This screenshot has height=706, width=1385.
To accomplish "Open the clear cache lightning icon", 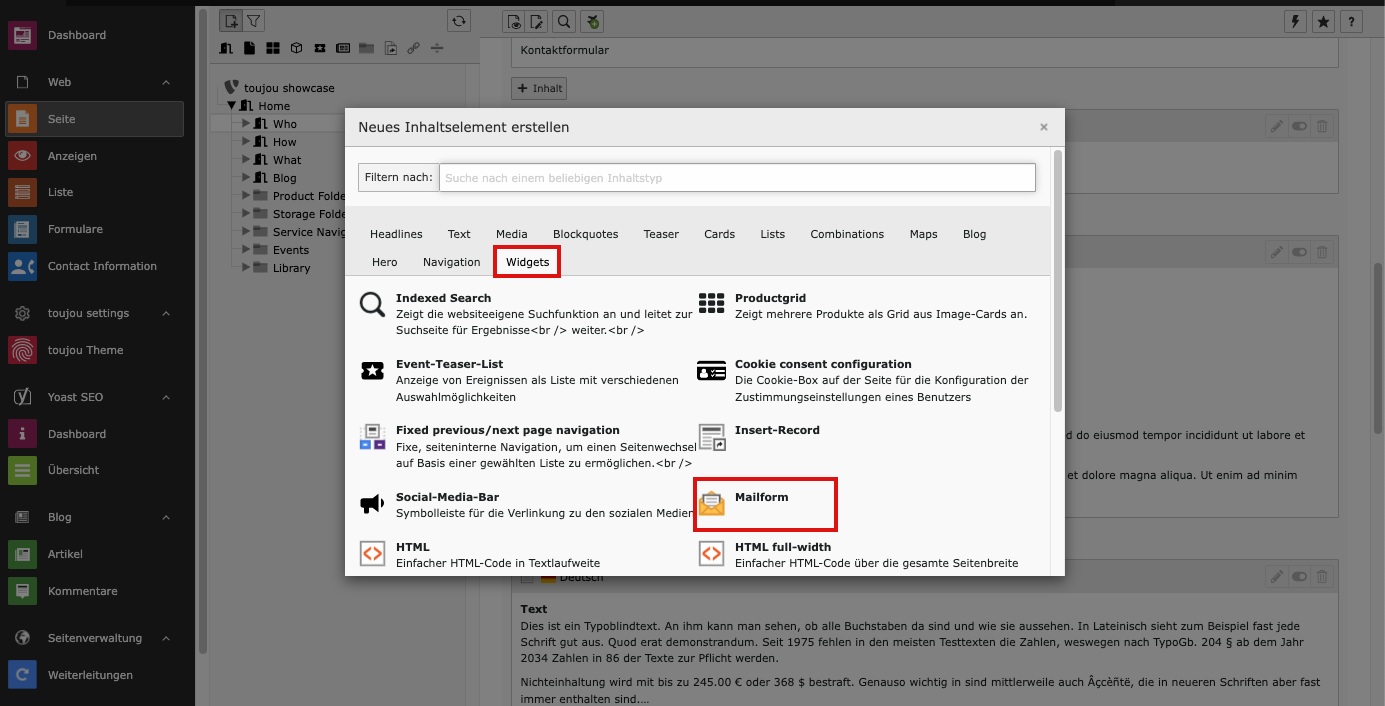I will pos(1295,21).
